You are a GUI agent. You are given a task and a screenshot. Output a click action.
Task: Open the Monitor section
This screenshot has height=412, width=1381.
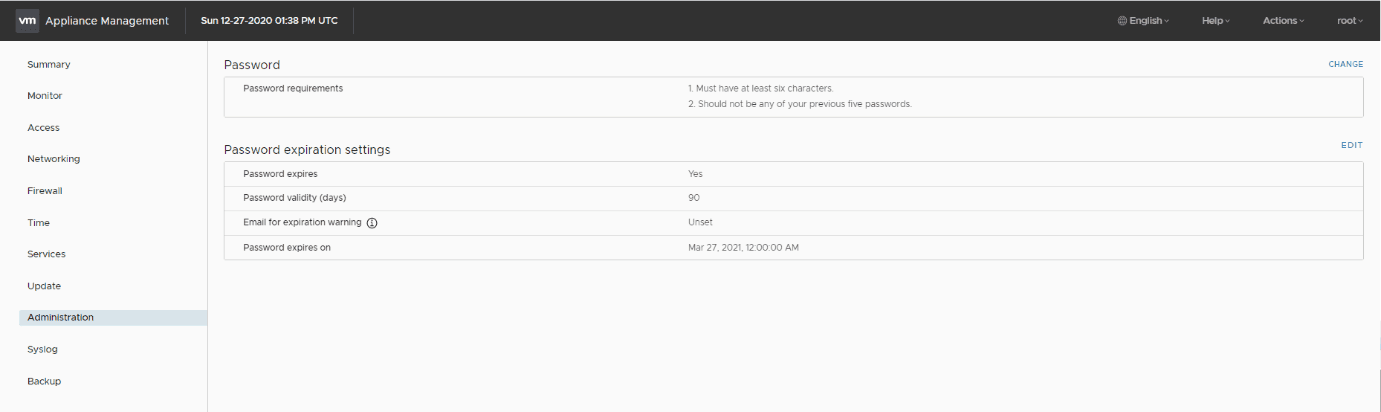pyautogui.click(x=45, y=96)
